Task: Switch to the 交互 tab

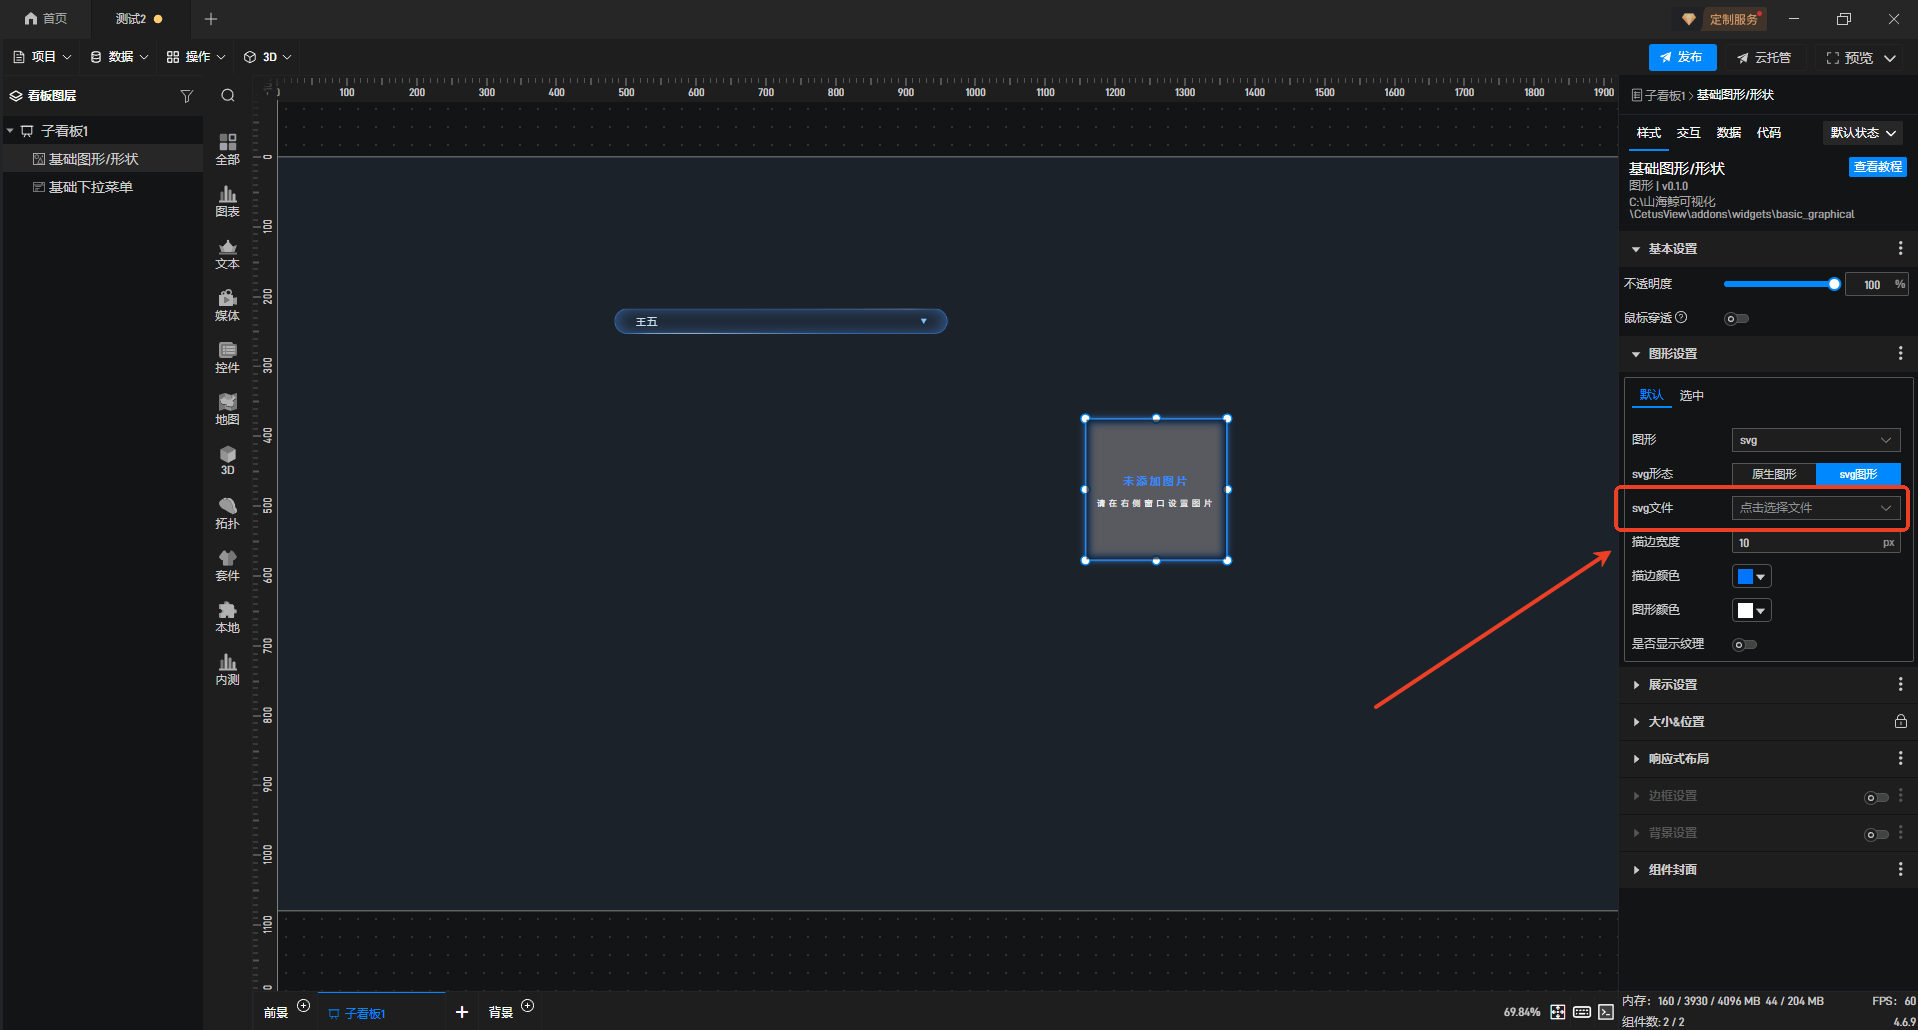Action: 1688,133
